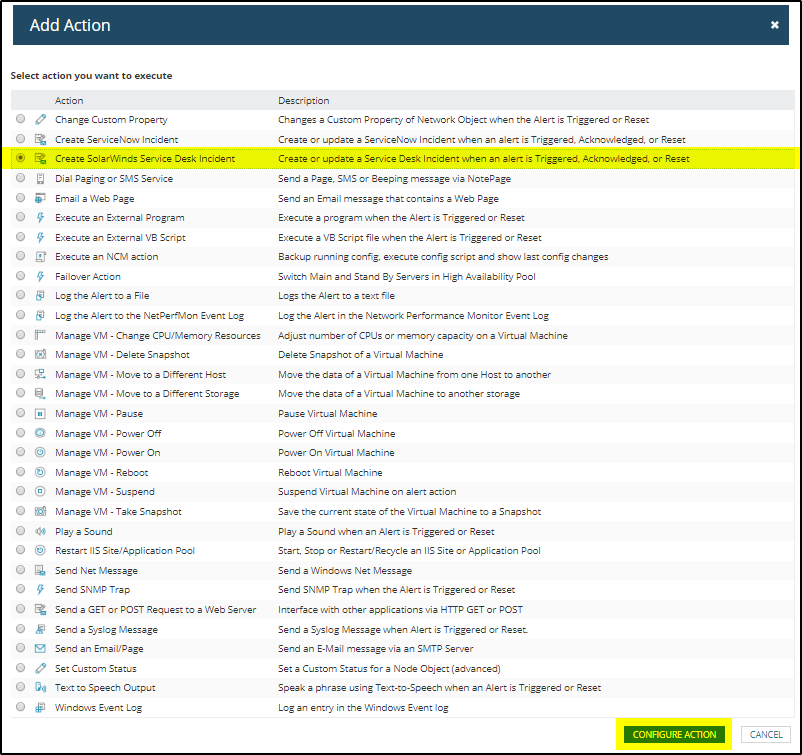Select the Change Custom Property radio button
Screen dimensions: 802x755
point(20,119)
